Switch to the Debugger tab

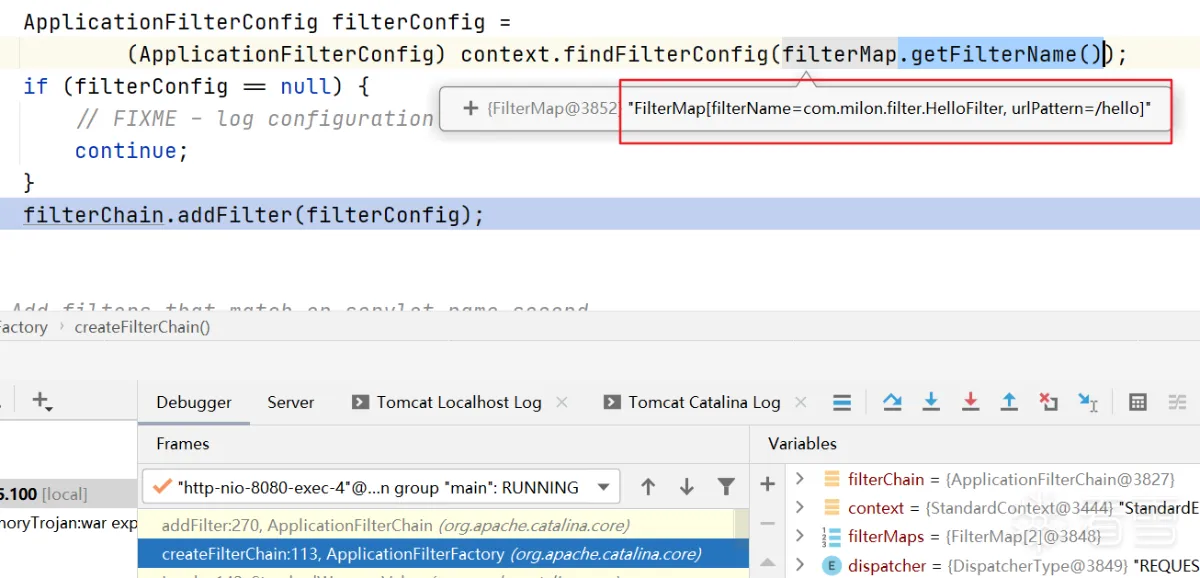pos(194,402)
